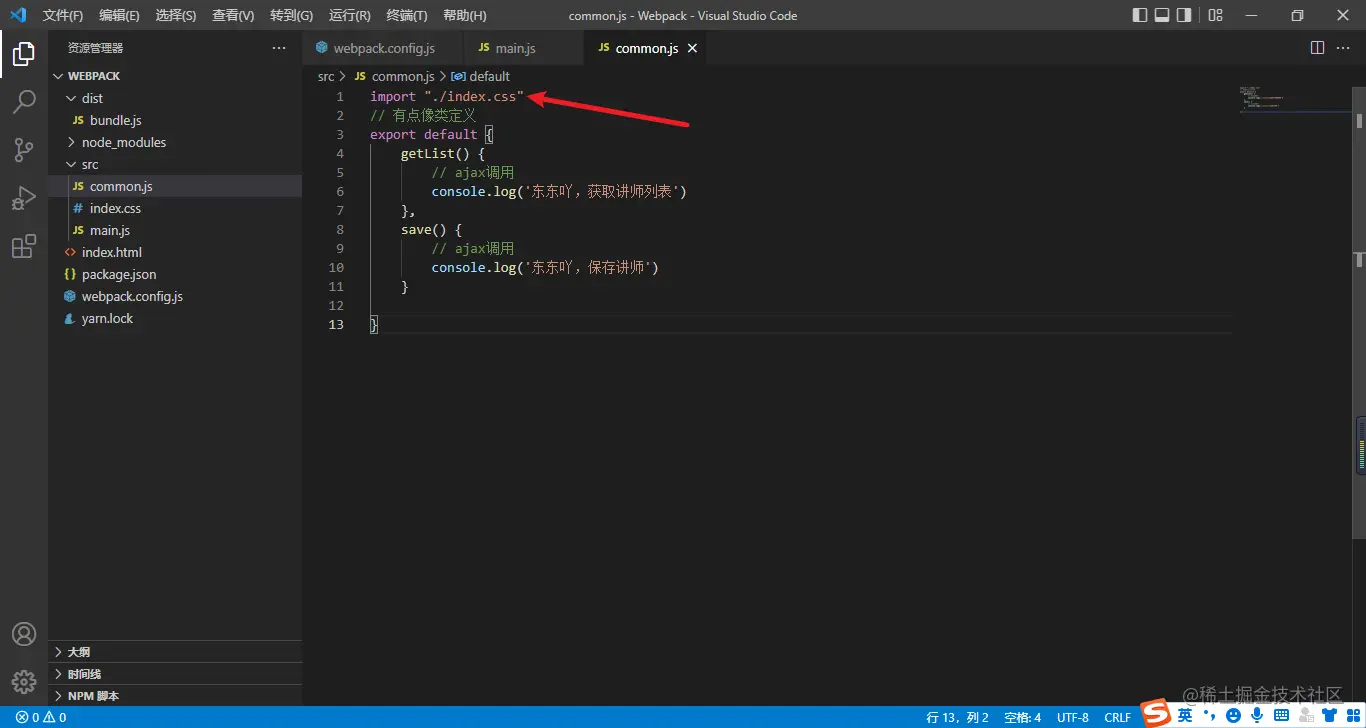Change indentation via 空格: 4

coord(1023,717)
